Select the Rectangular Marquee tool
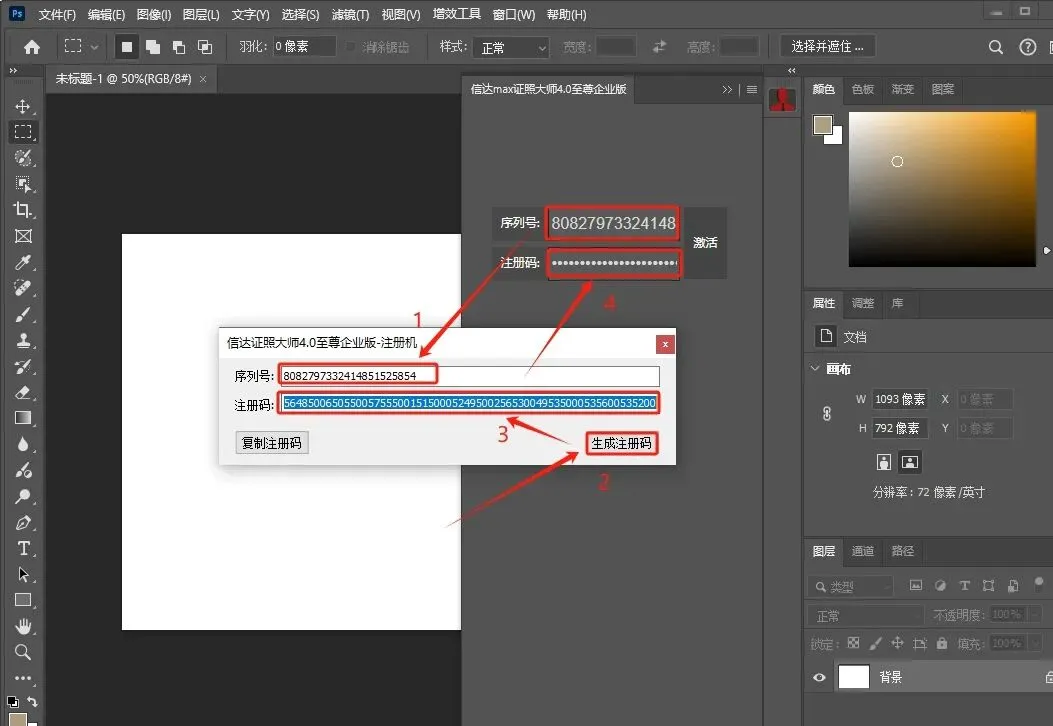The width and height of the screenshot is (1053, 726). (23, 132)
